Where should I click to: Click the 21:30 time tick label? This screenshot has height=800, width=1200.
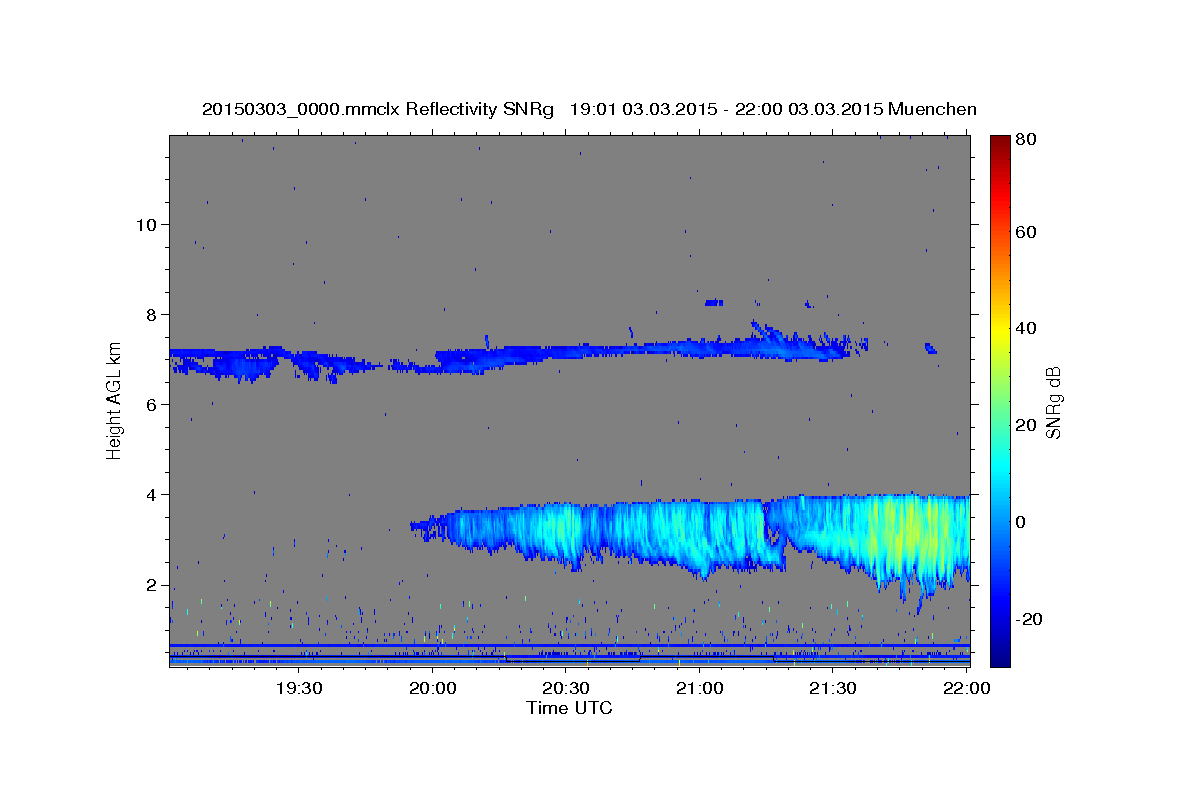(832, 688)
